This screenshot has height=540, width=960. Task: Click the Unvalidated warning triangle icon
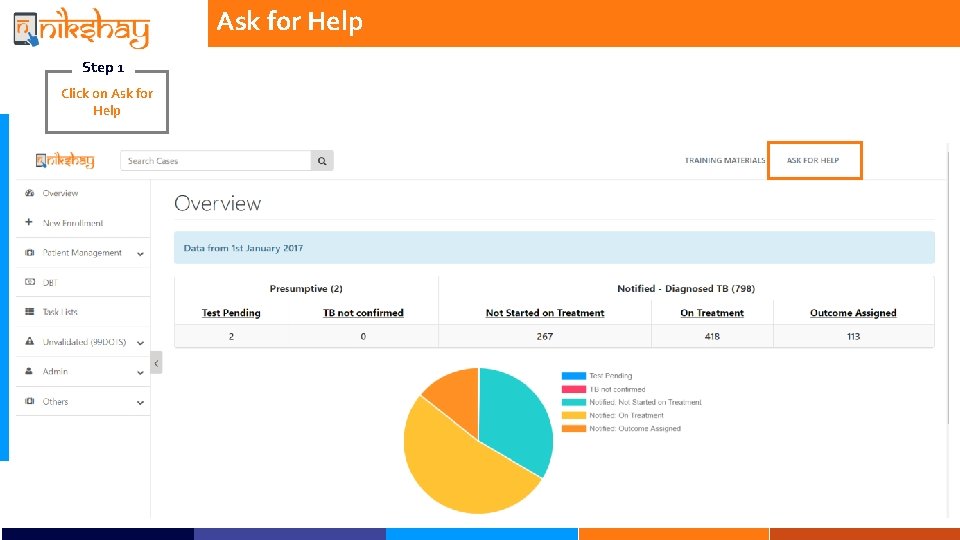(29, 341)
